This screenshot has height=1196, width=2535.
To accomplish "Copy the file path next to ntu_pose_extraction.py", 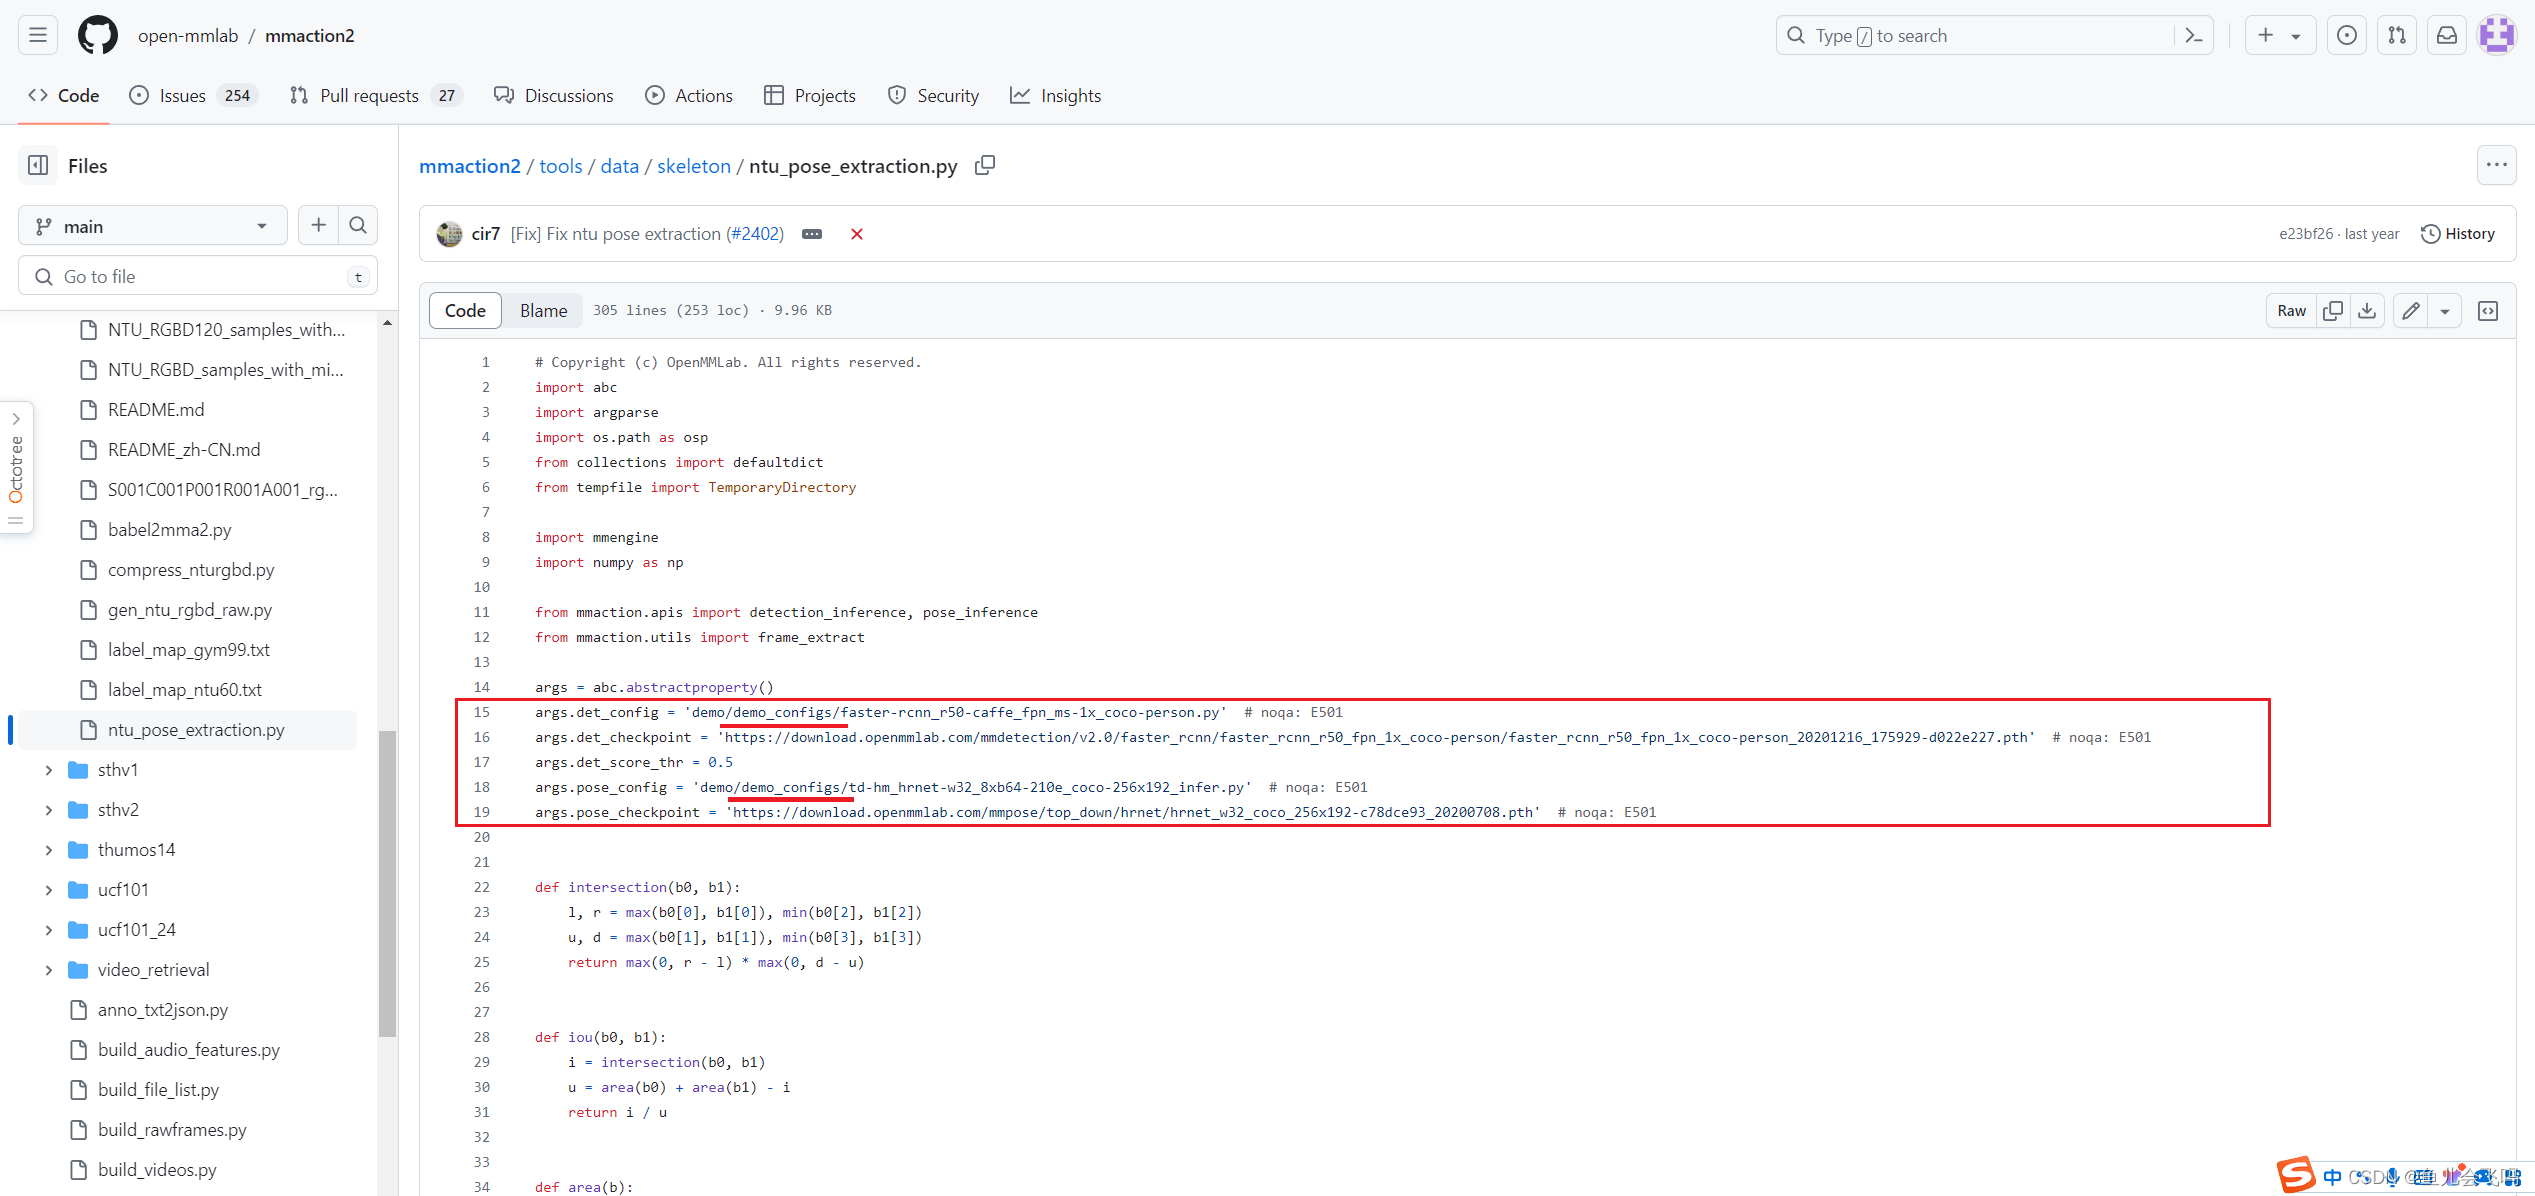I will [x=984, y=165].
